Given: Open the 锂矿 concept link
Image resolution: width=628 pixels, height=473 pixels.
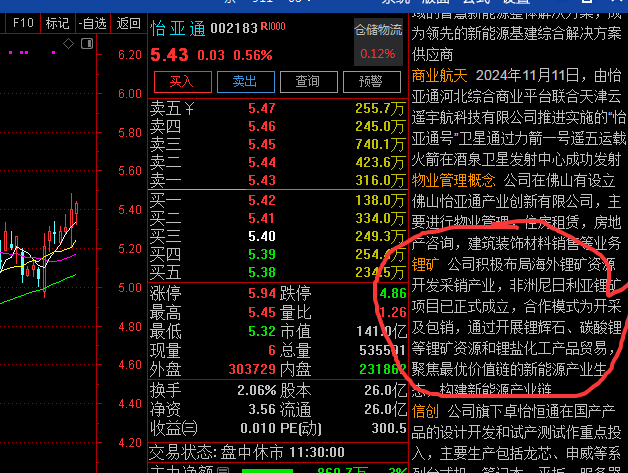Looking at the screenshot, I should [425, 265].
